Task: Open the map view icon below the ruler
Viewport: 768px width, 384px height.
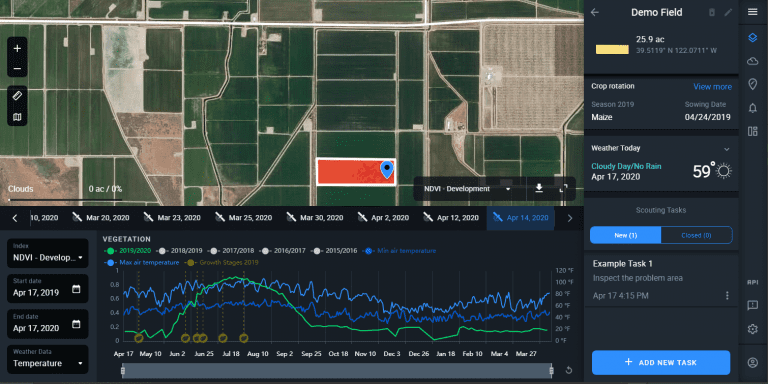Action: pos(17,117)
